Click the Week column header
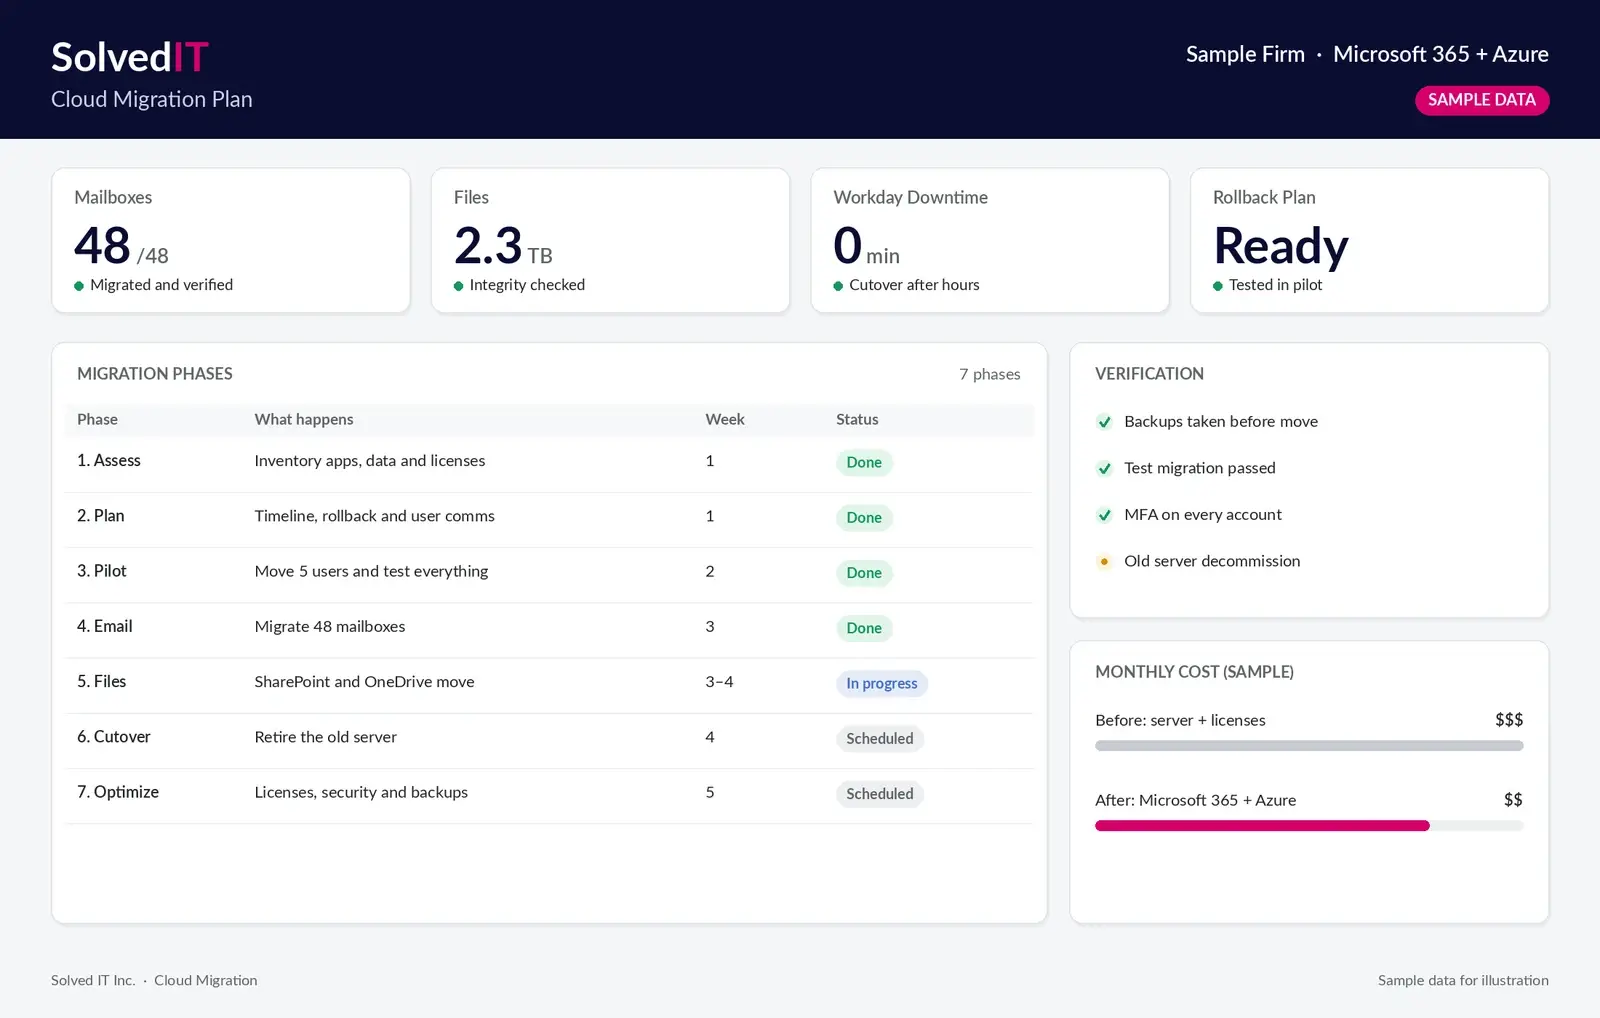 coord(725,419)
